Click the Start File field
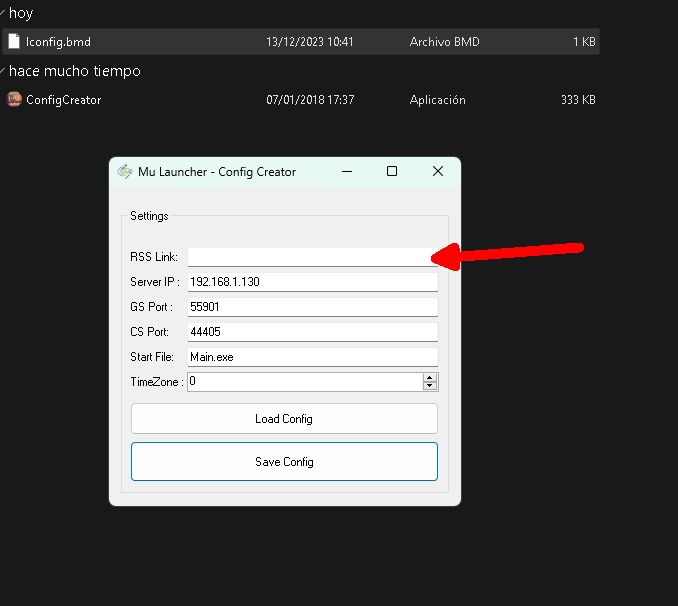Screen dimensions: 678x606 pos(313,357)
